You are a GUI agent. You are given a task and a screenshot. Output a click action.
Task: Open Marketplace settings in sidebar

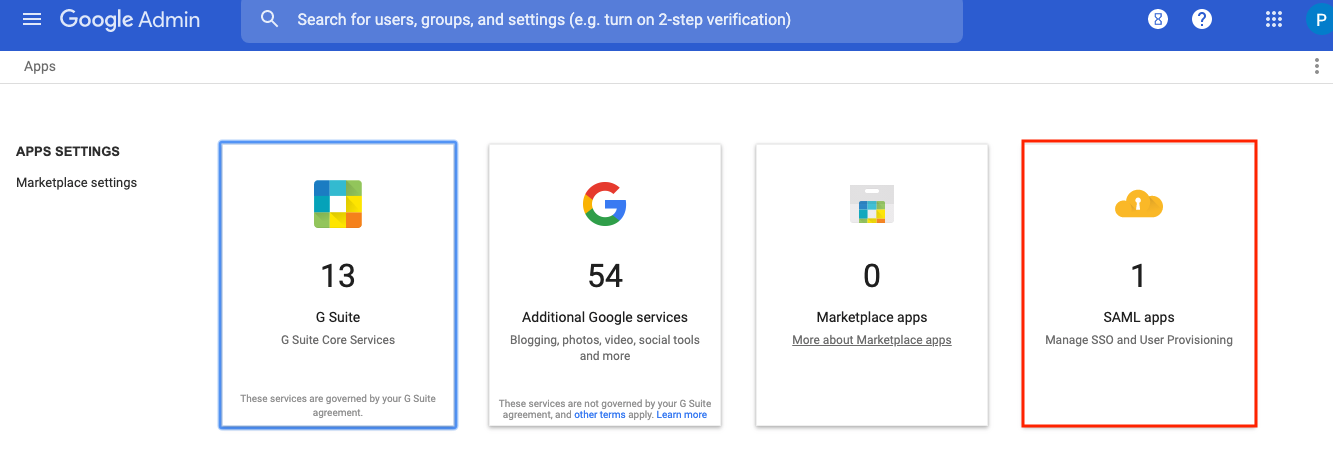77,182
